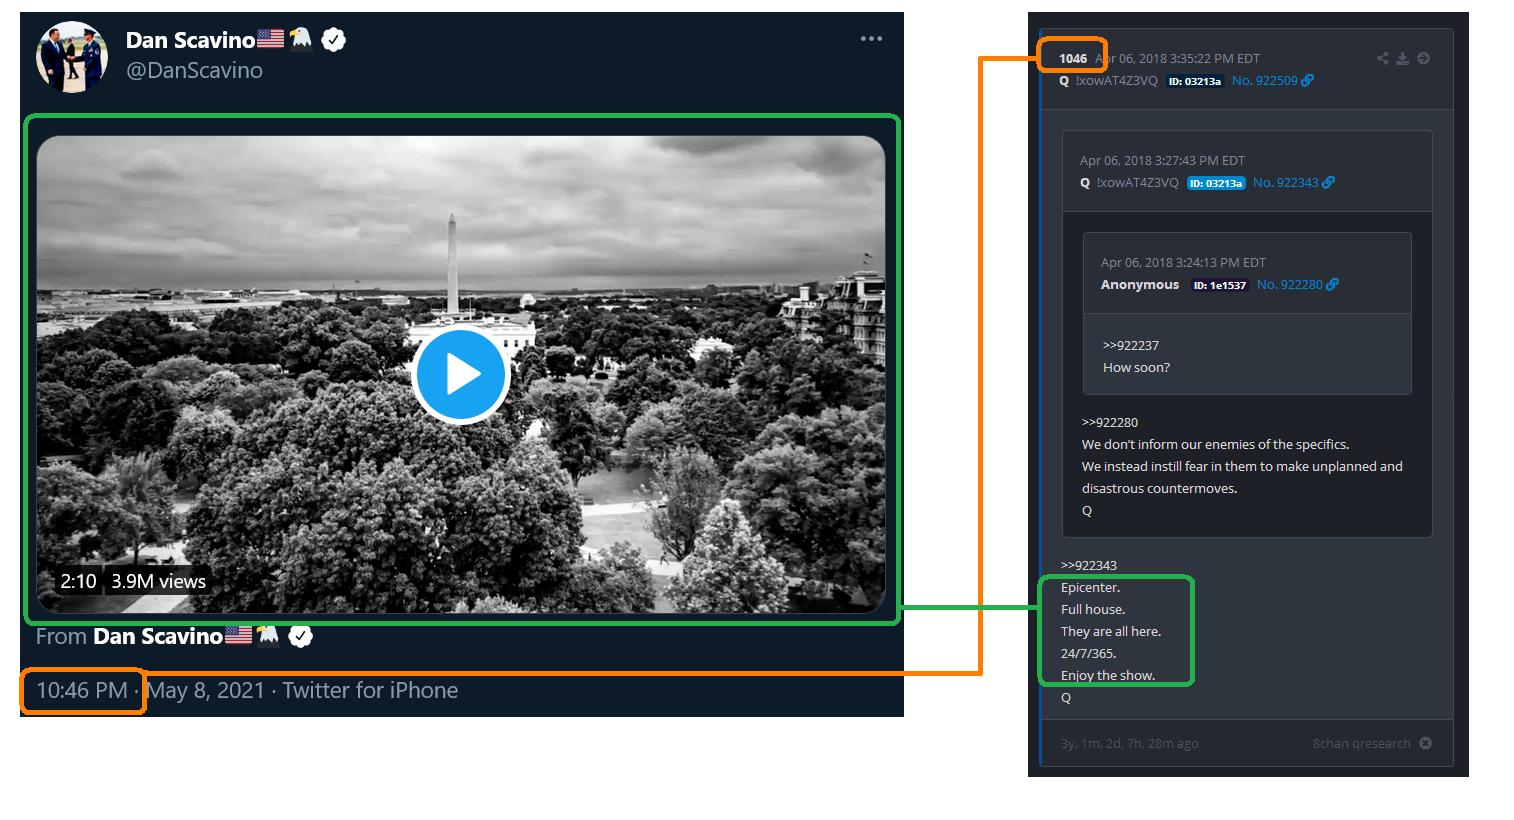The image size is (1514, 820).
Task: Open Dan Scavino's profile avatar picture
Action: (x=72, y=57)
